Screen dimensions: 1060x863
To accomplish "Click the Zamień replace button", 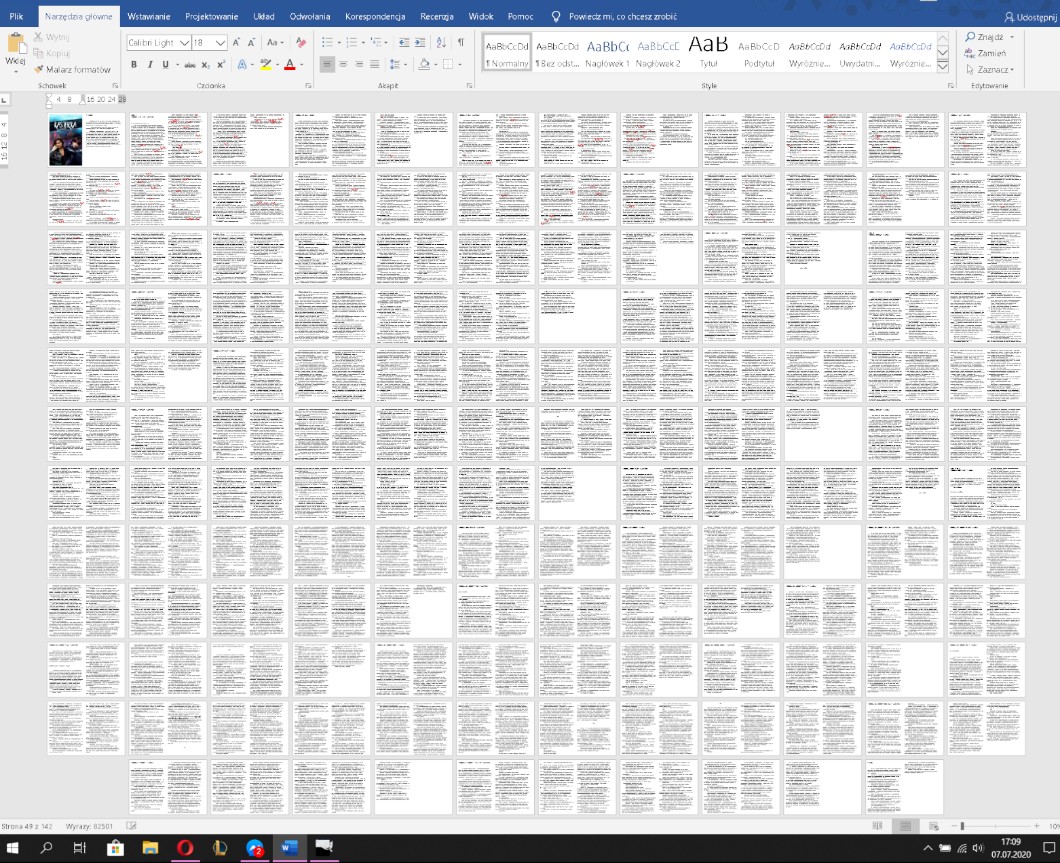I will pos(989,53).
